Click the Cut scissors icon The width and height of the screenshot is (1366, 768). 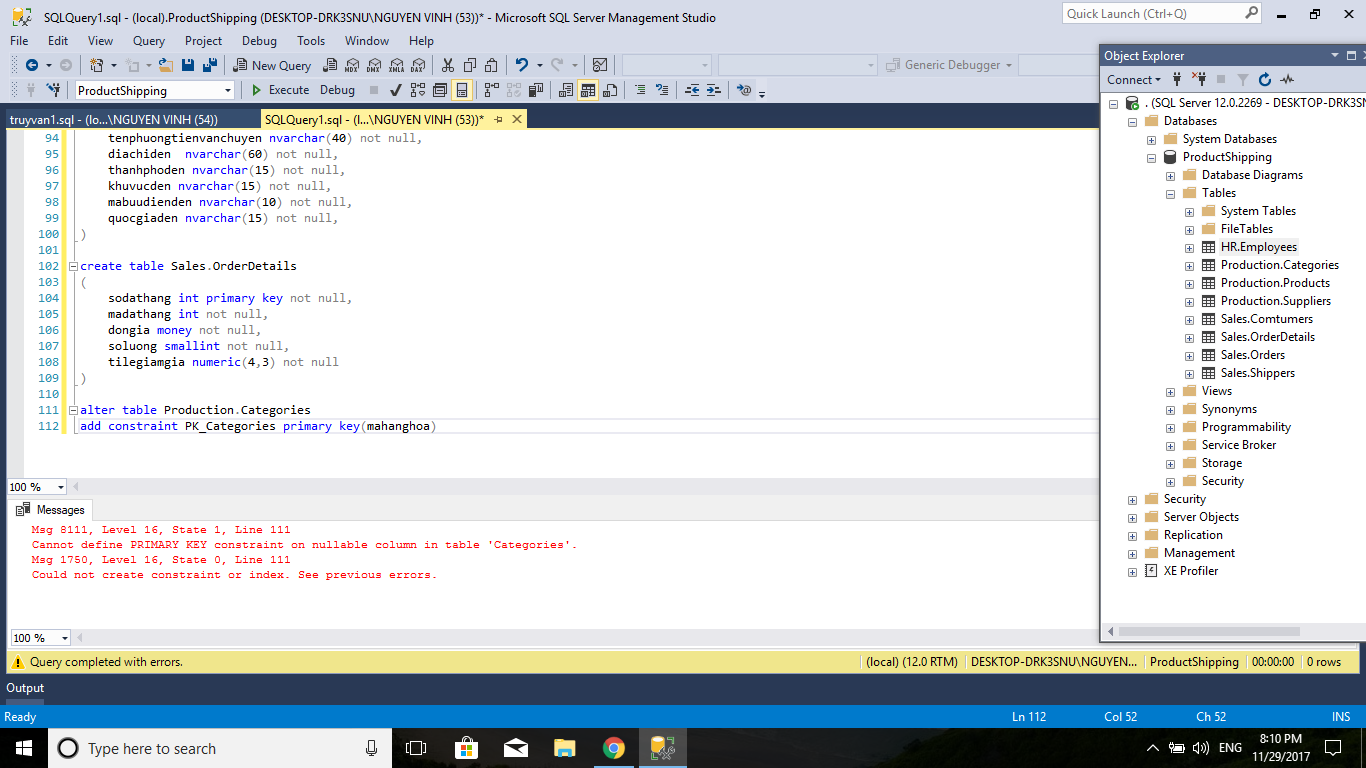coord(448,65)
